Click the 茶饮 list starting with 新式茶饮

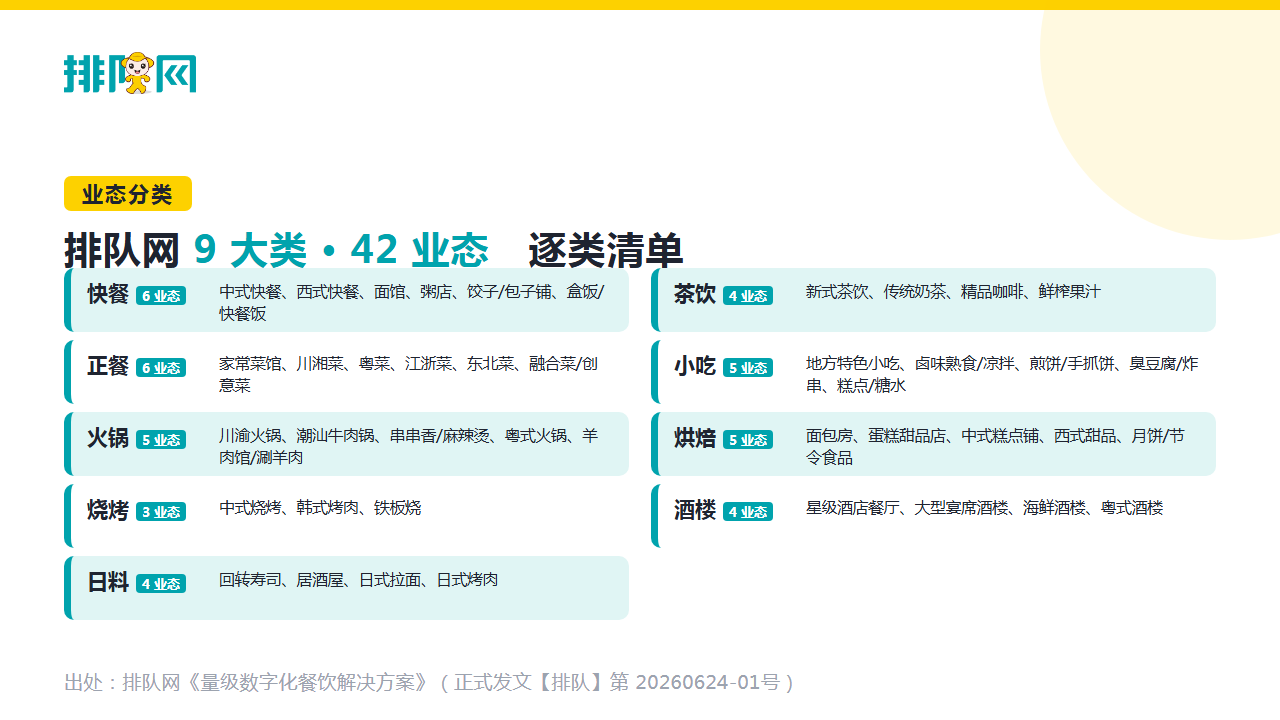(x=953, y=292)
